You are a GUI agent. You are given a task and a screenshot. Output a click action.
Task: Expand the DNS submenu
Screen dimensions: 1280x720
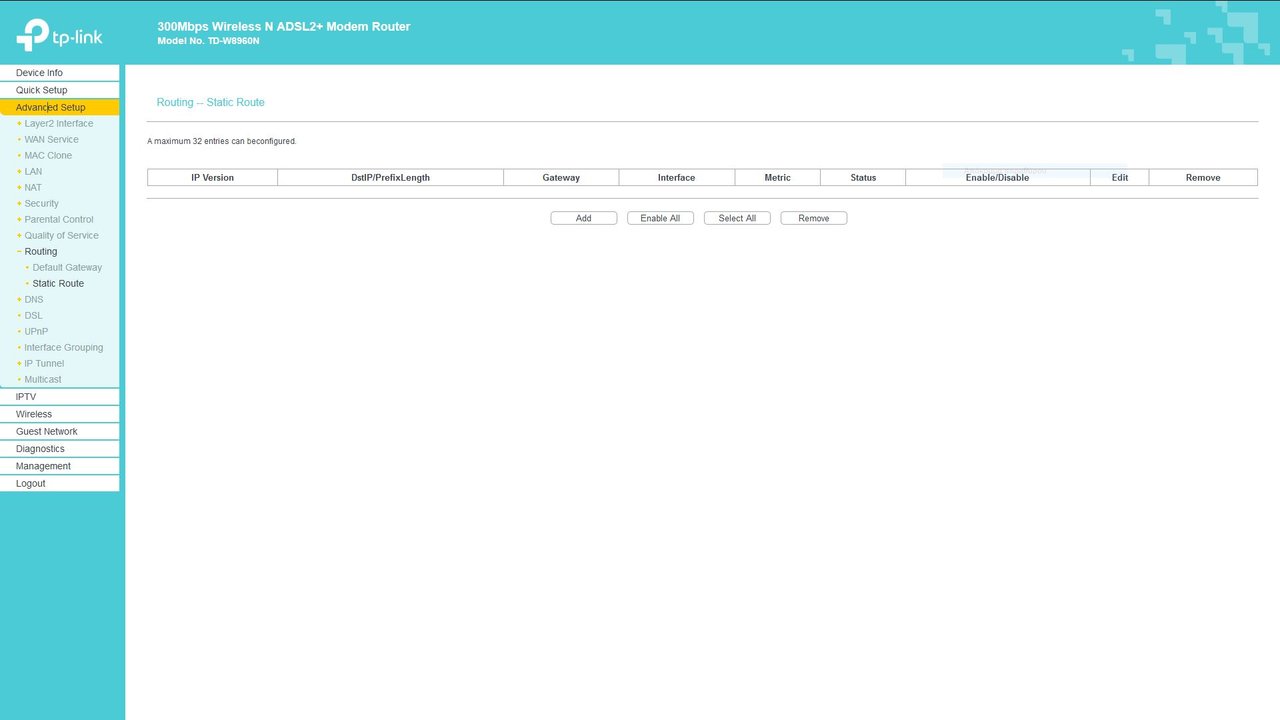(34, 300)
